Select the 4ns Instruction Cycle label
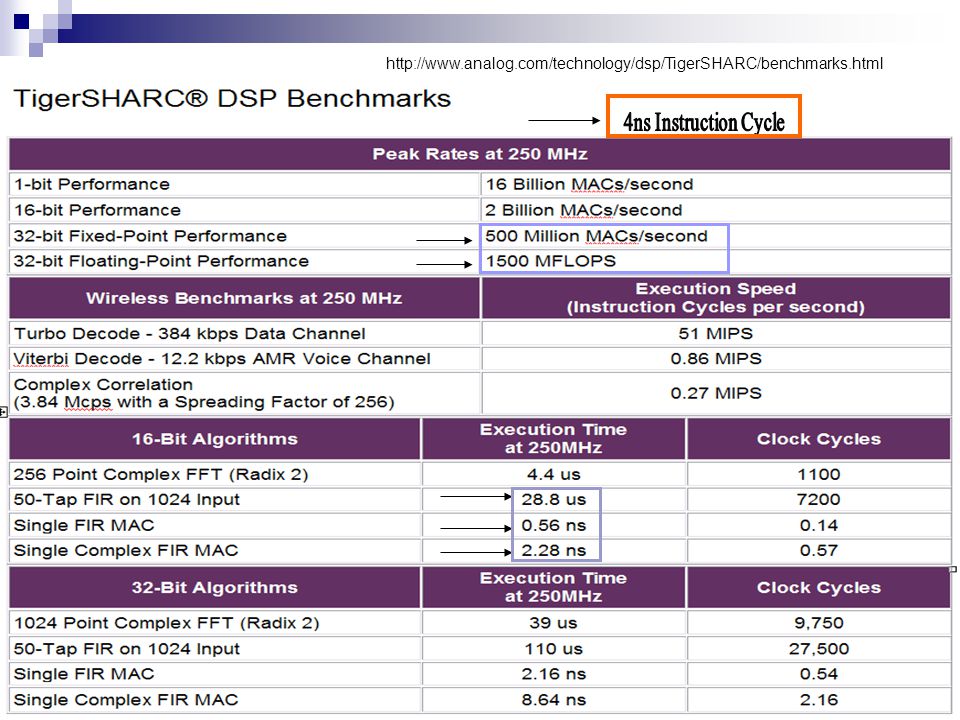 tap(703, 122)
